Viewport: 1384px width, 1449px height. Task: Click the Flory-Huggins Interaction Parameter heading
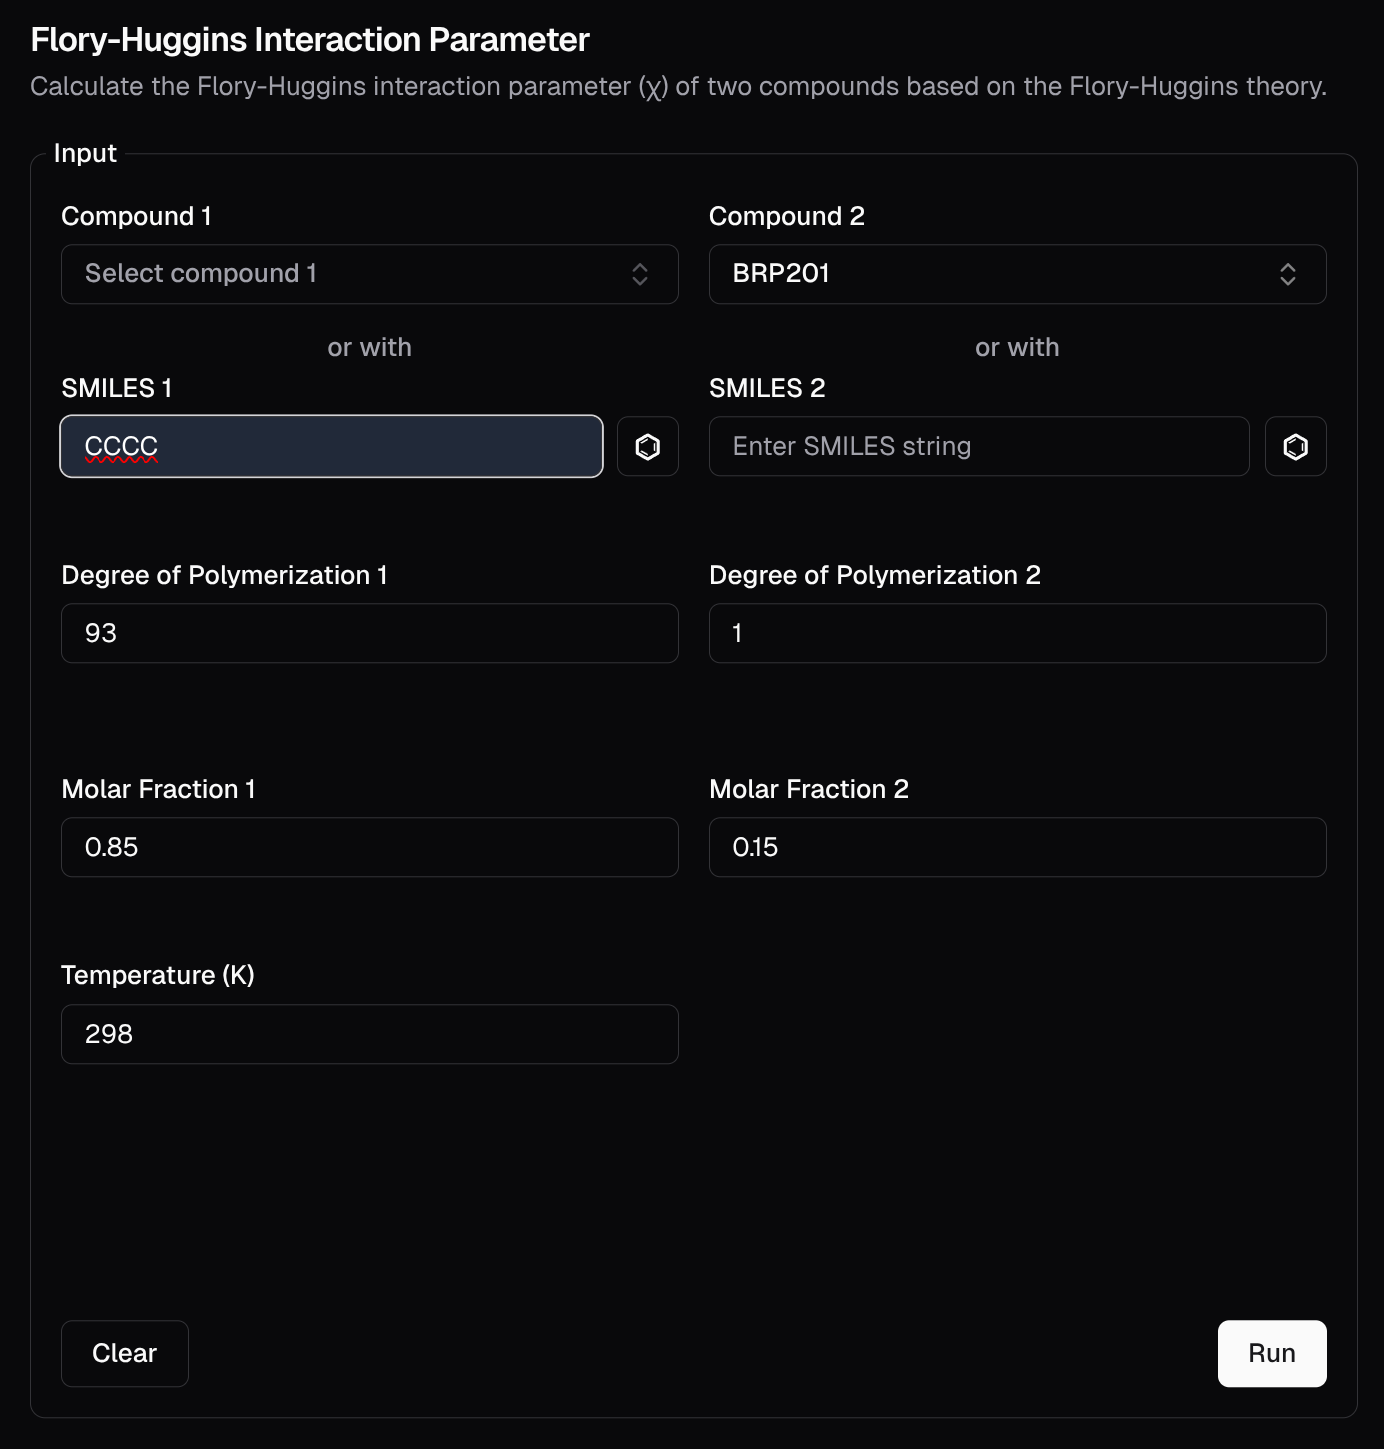(x=310, y=40)
